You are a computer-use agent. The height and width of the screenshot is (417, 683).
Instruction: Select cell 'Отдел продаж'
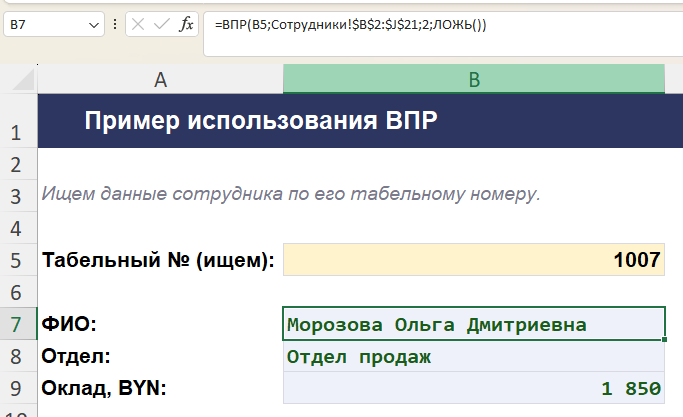474,356
